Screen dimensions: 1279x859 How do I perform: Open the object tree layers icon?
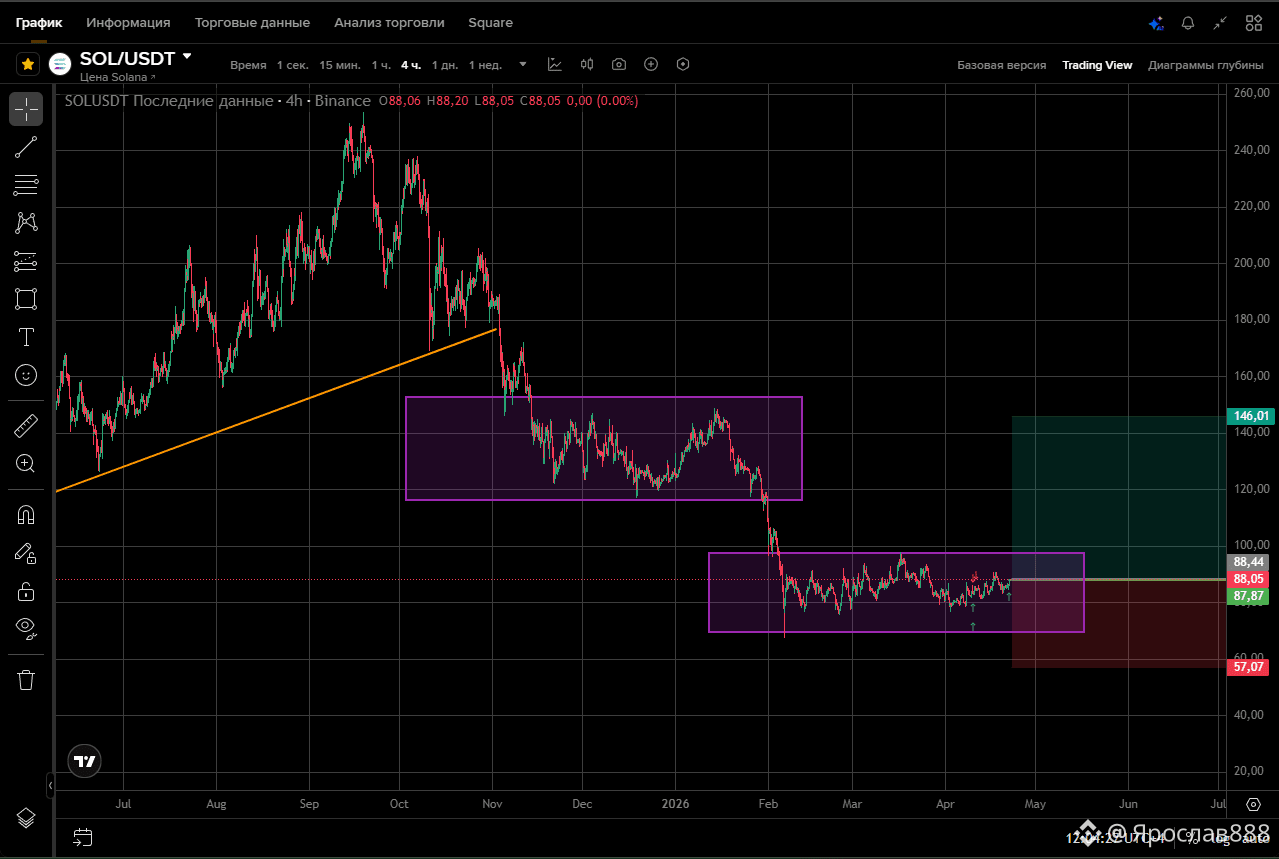click(26, 818)
